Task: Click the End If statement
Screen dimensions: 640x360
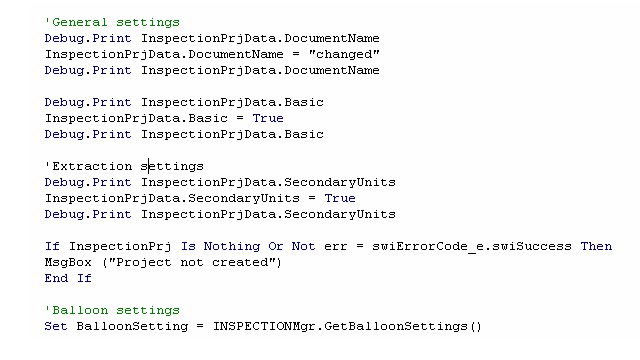Action: pyautogui.click(x=68, y=278)
